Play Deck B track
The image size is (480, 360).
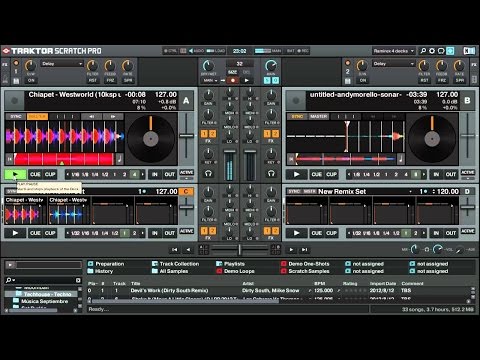click(x=296, y=174)
